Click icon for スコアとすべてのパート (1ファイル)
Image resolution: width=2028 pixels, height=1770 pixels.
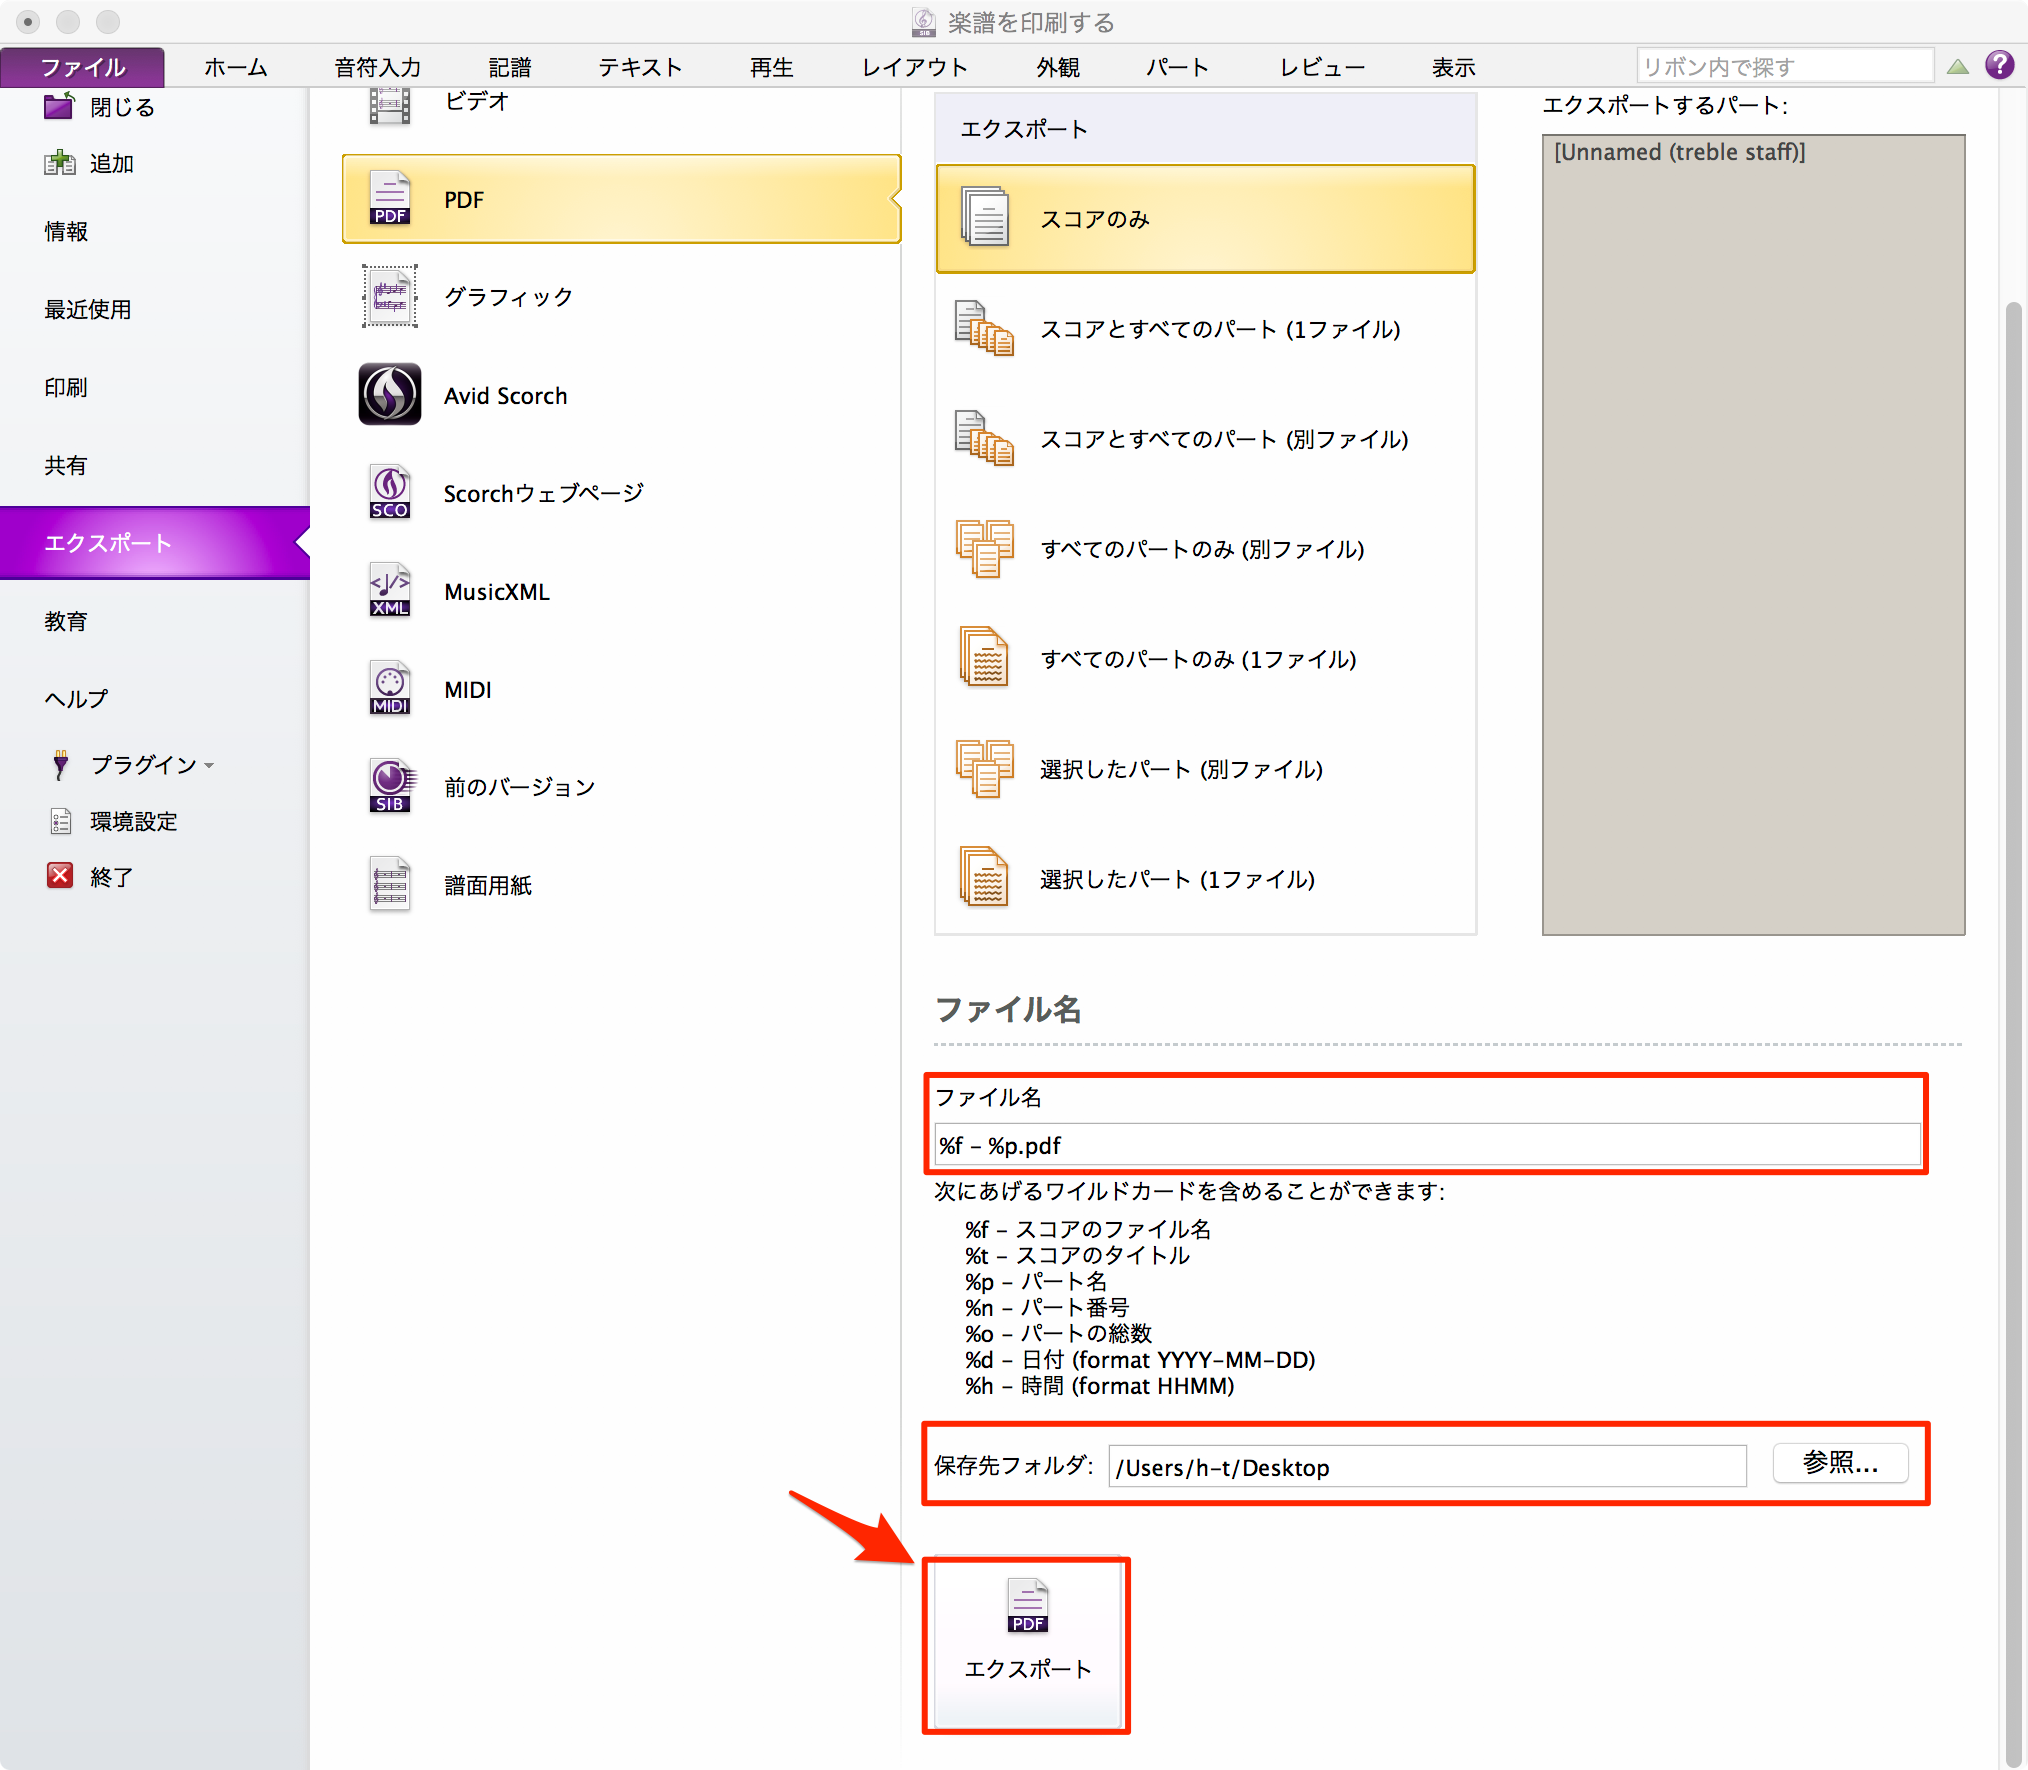click(x=984, y=328)
